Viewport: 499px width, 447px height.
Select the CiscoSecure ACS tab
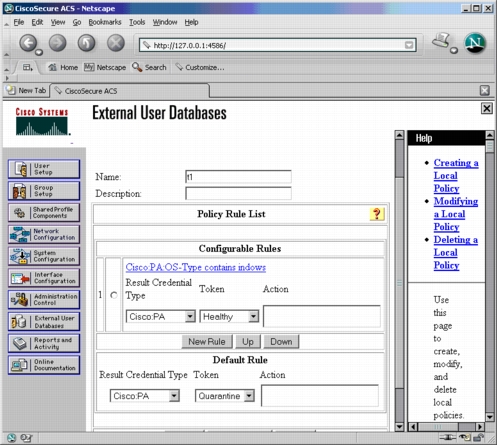pos(130,91)
